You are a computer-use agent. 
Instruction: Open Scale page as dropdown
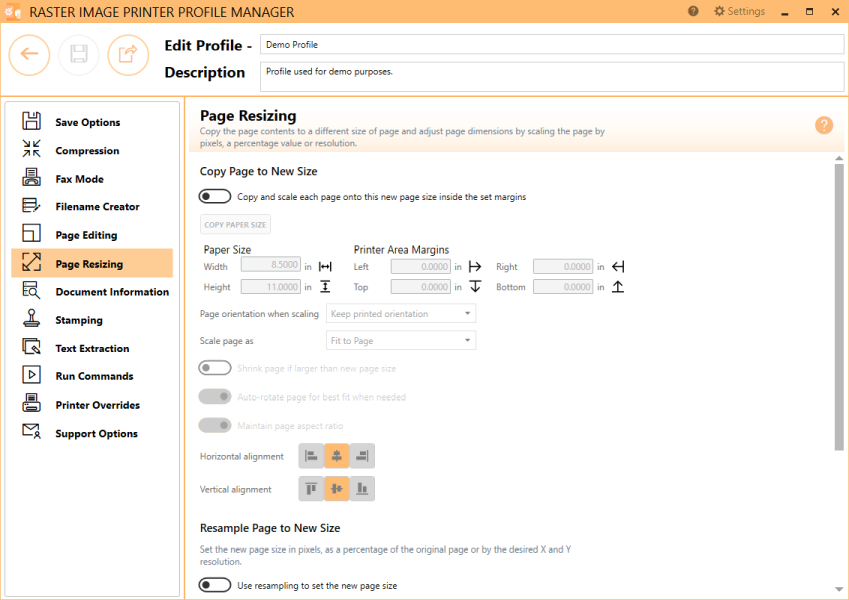401,340
